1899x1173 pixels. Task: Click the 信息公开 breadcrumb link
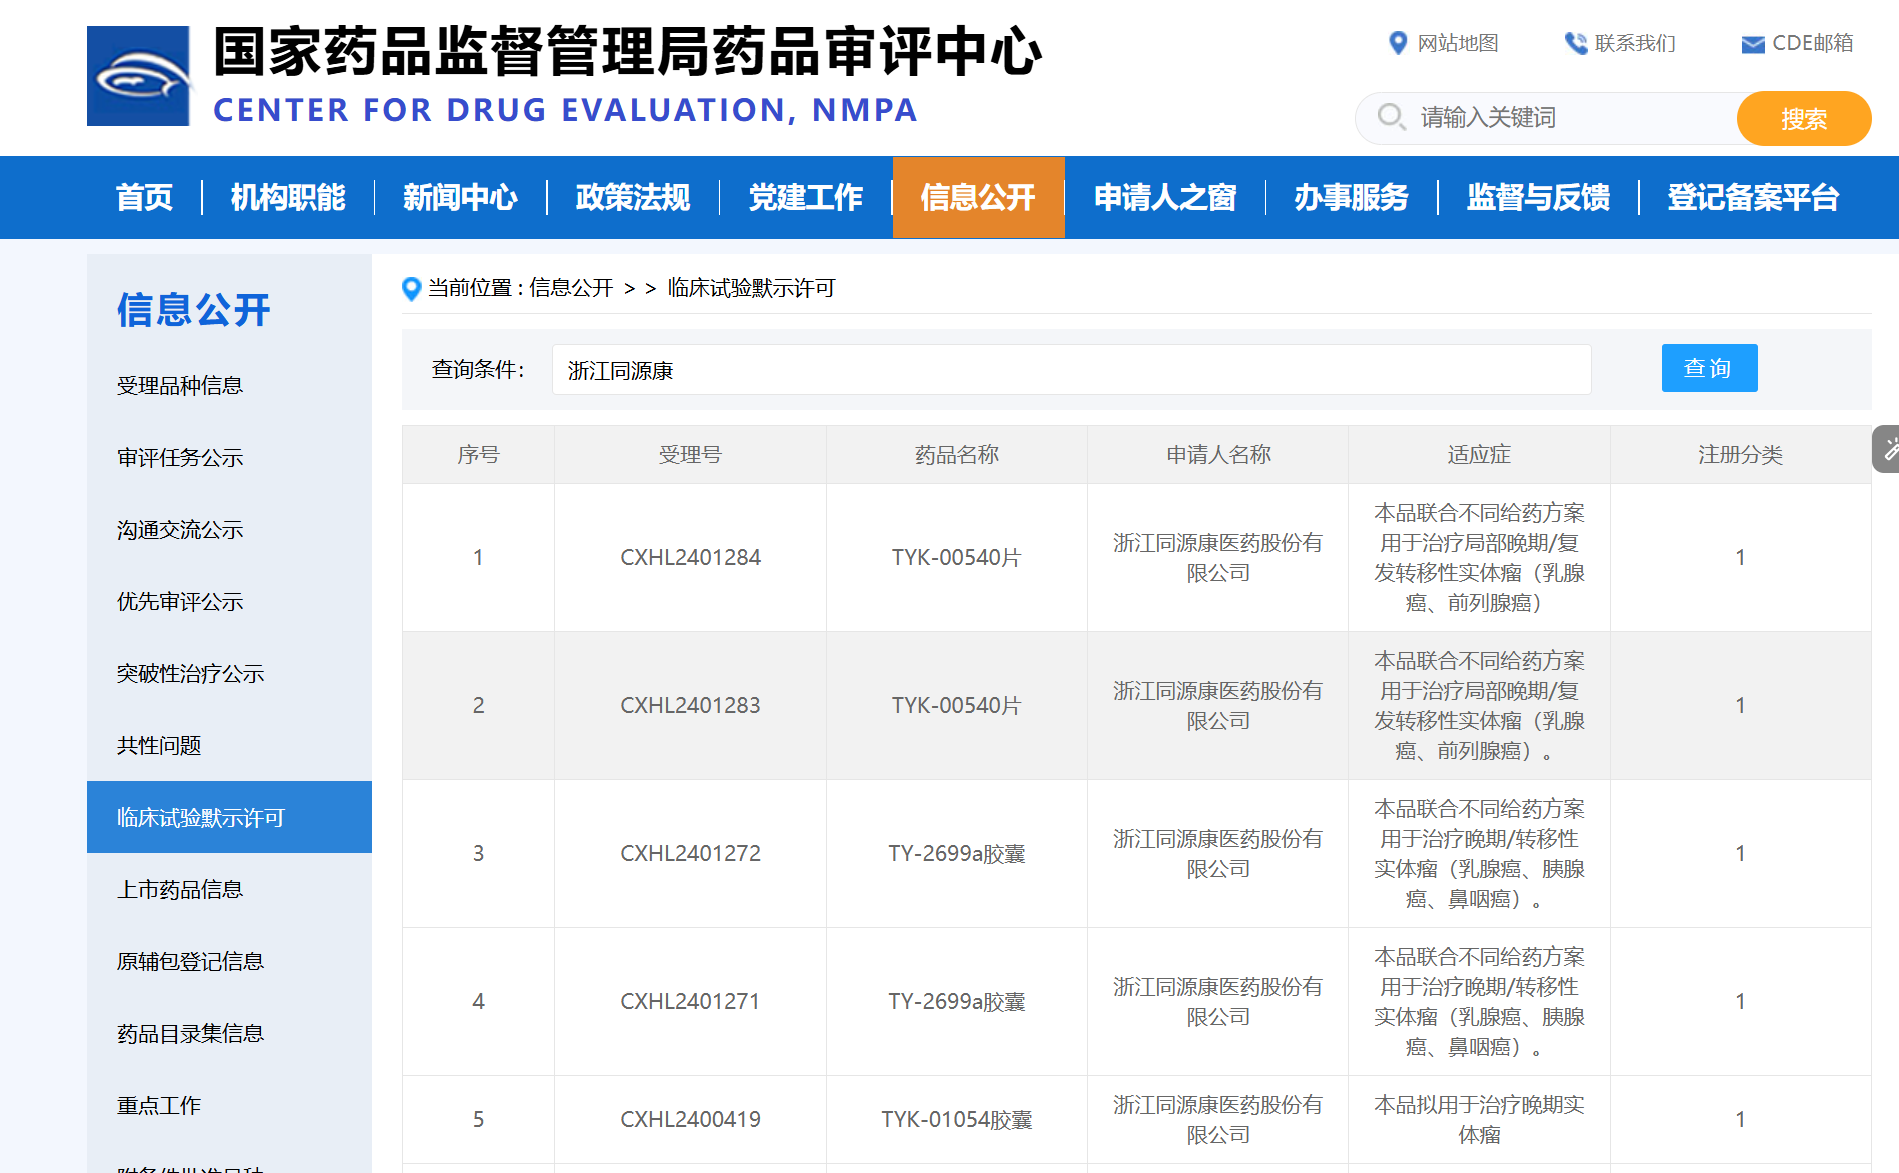571,288
